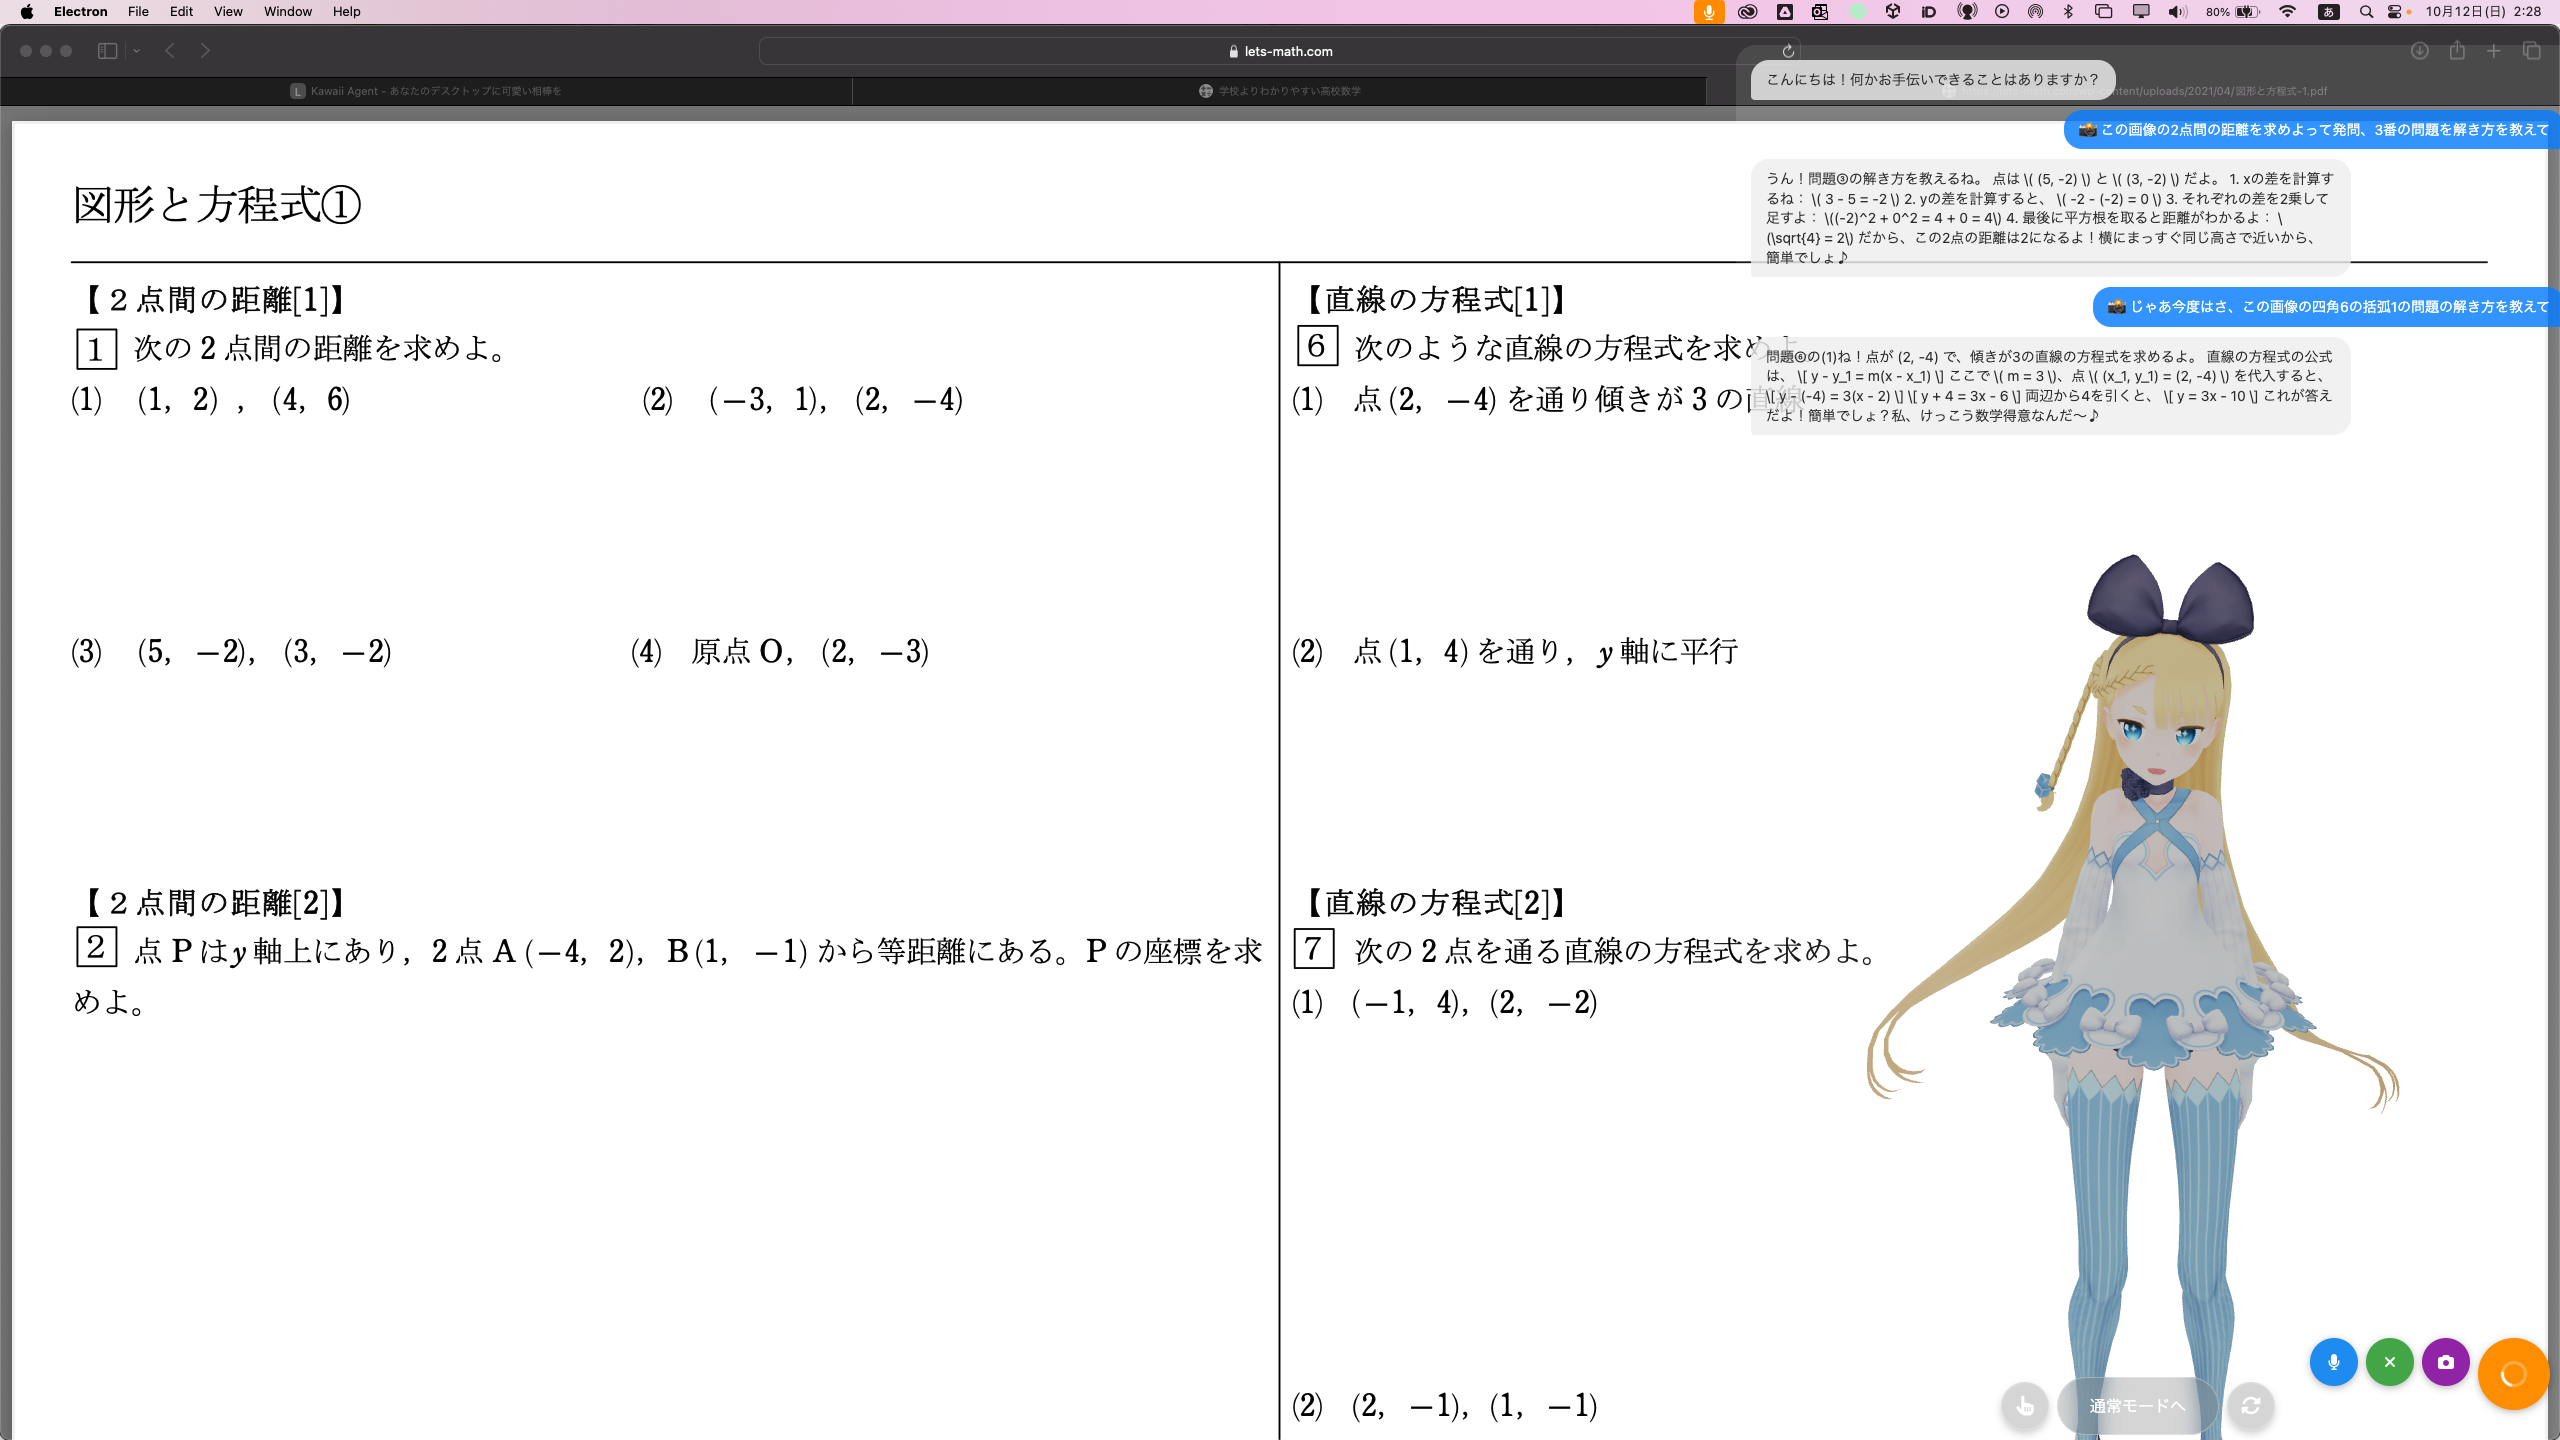Reload the page in the address bar
The height and width of the screenshot is (1440, 2560).
[x=1788, y=51]
